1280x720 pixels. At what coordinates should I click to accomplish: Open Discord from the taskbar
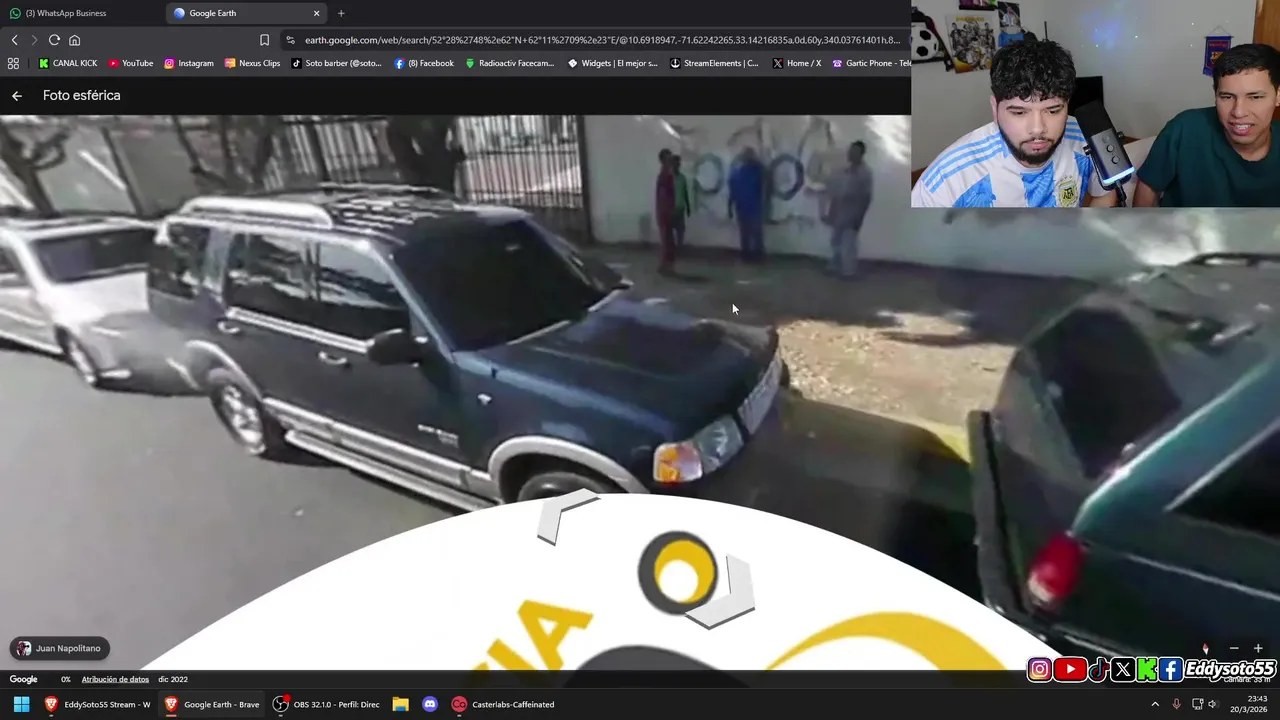point(430,704)
